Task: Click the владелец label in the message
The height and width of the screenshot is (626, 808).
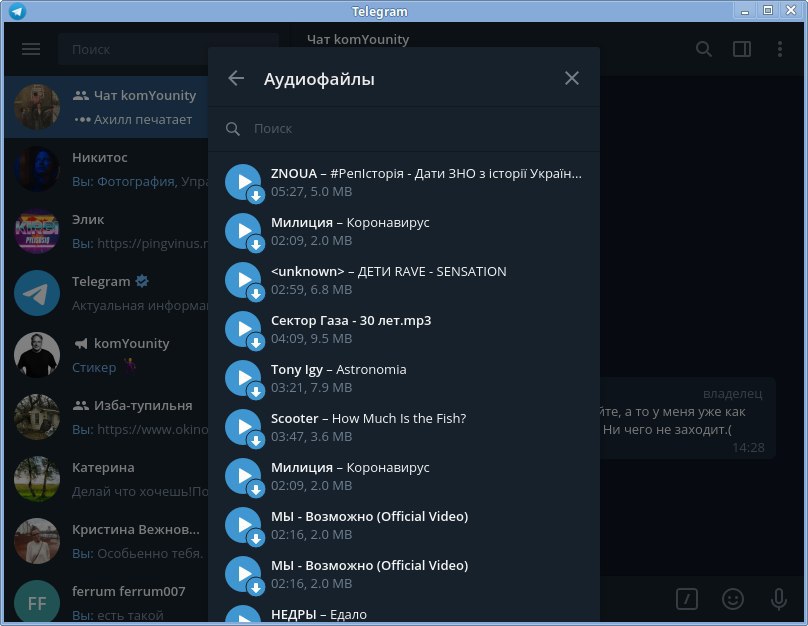Action: tap(733, 394)
